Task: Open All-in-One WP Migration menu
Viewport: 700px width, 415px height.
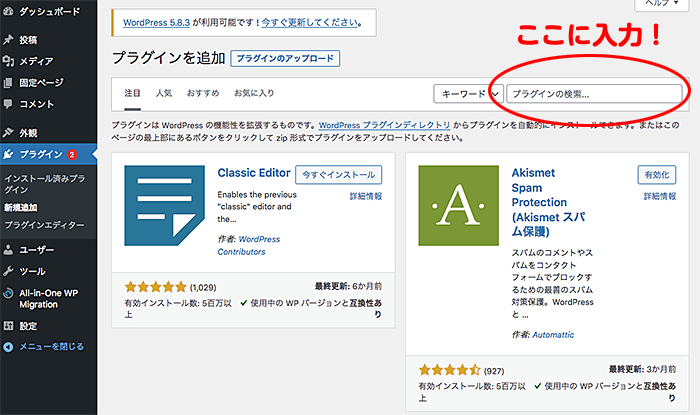Action: coord(49,299)
